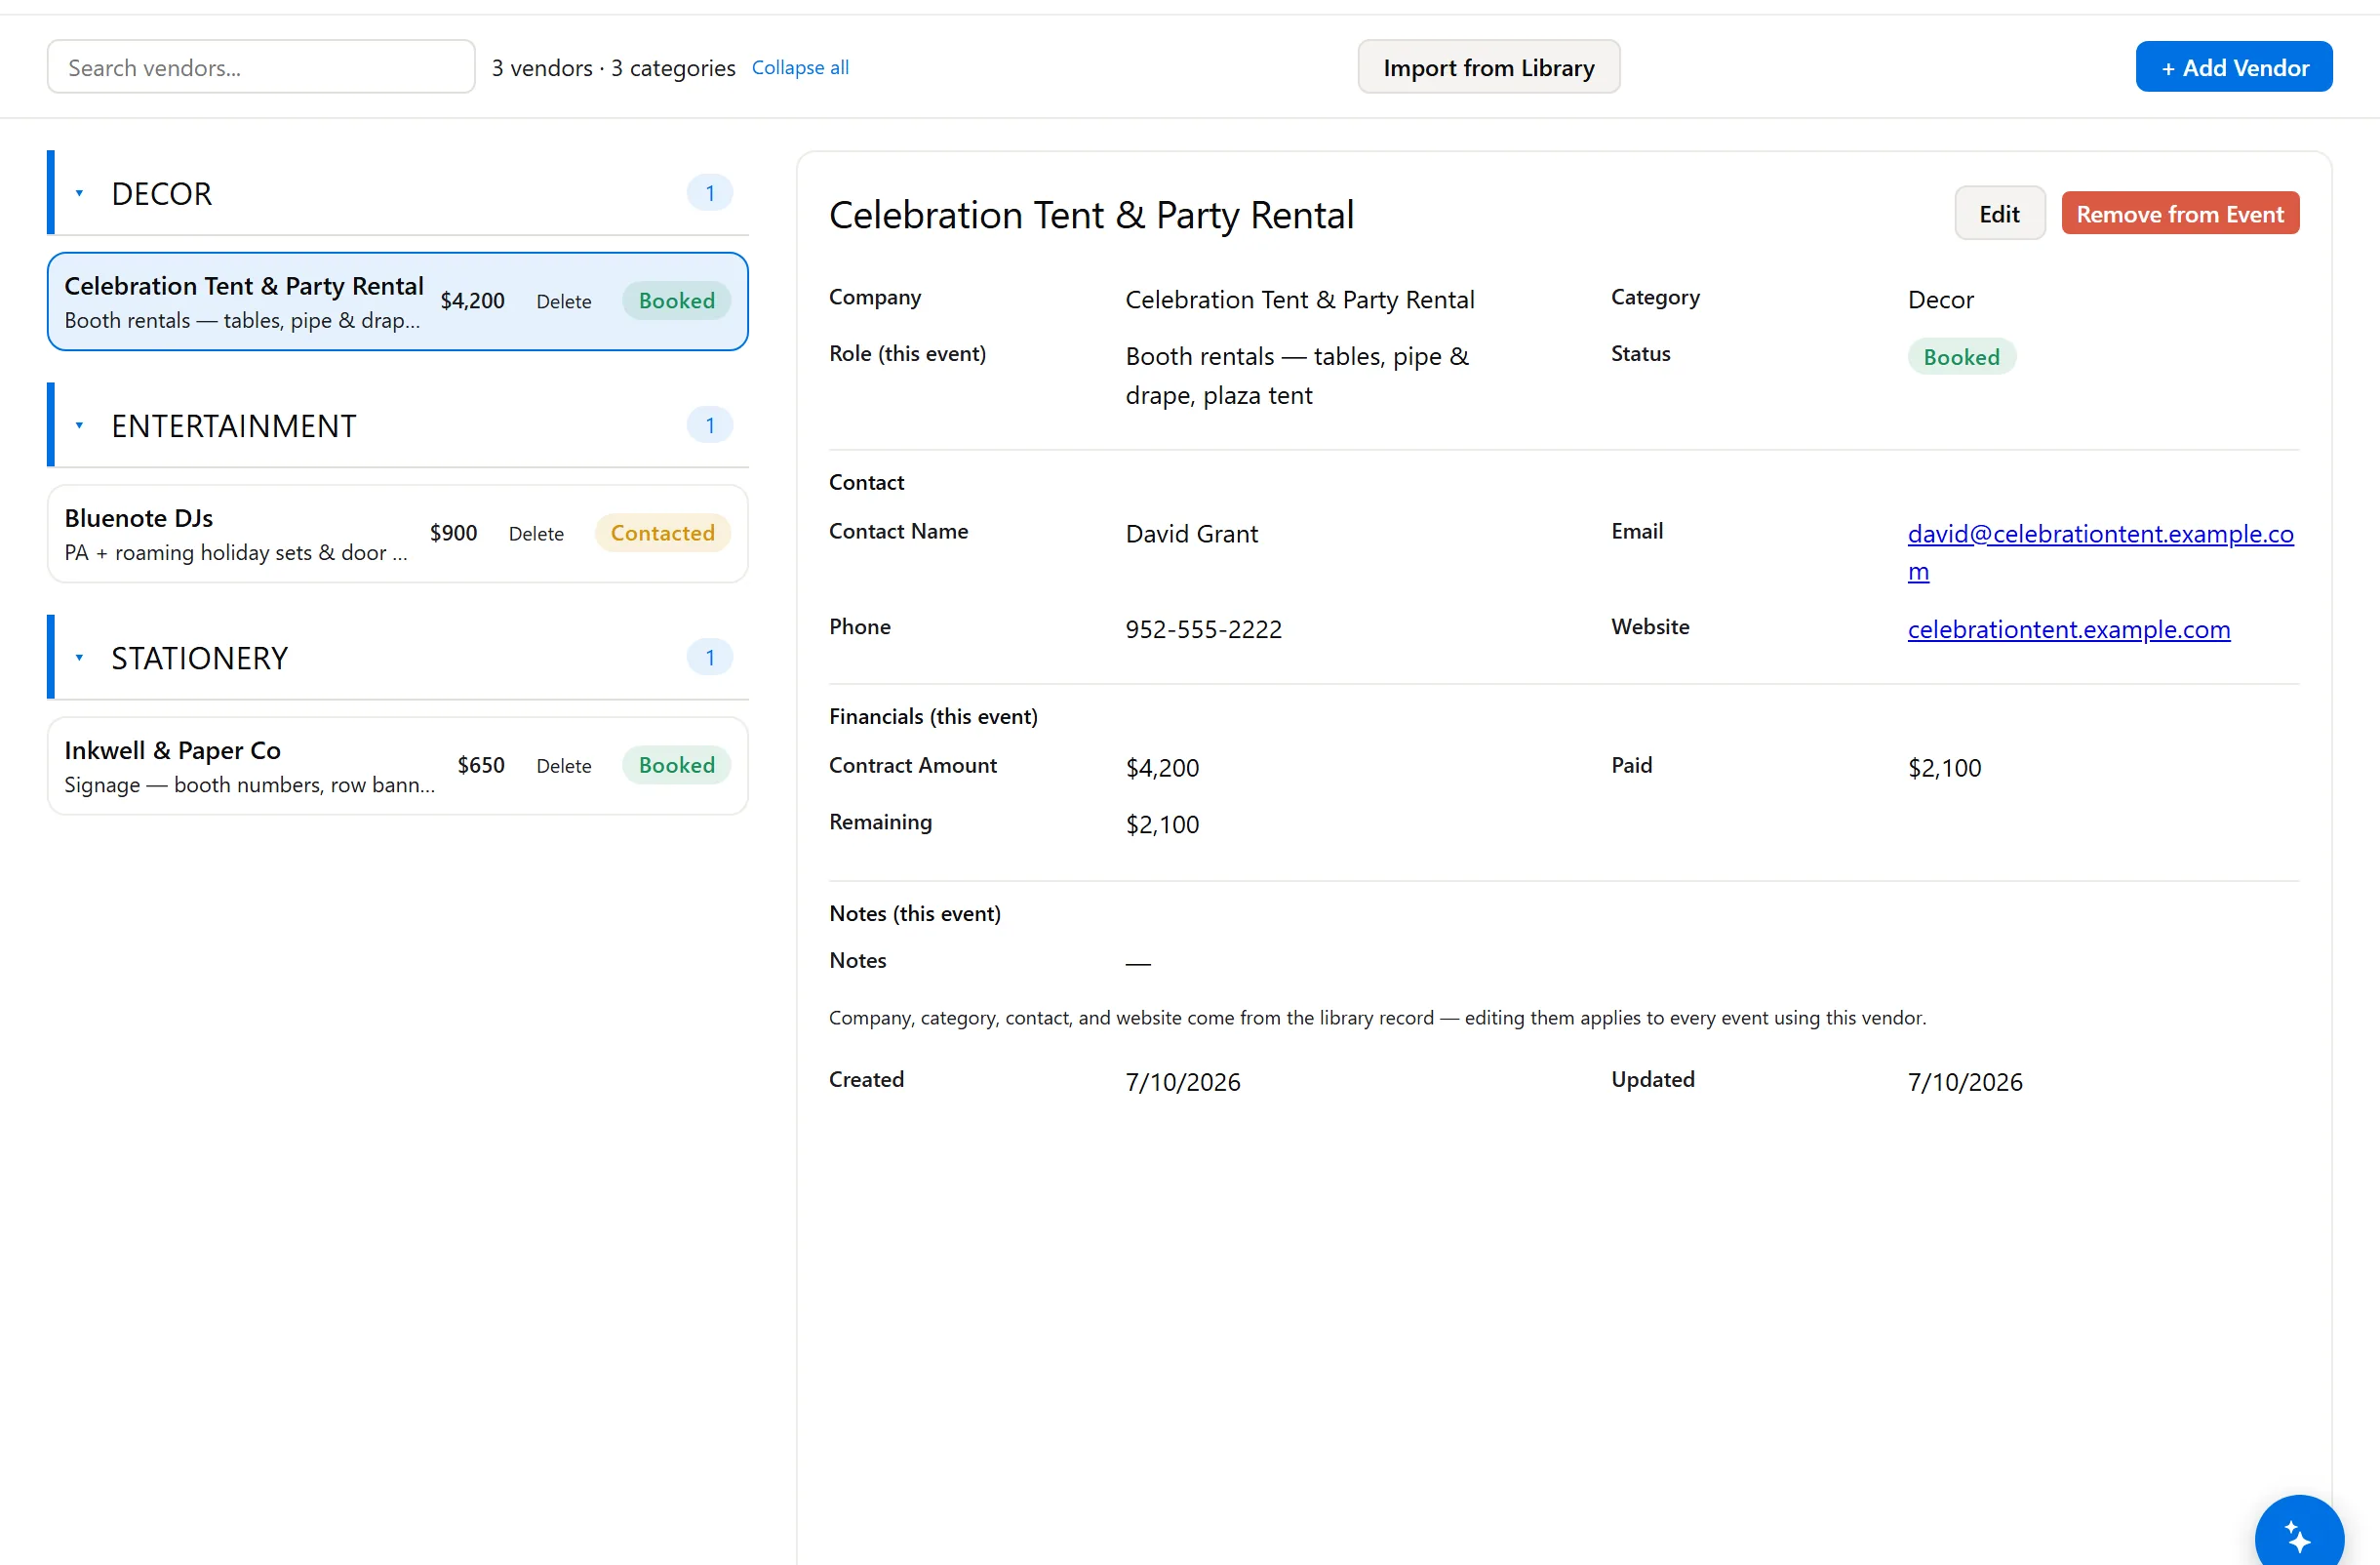Click the DECOR category heading
The height and width of the screenshot is (1565, 2380).
tap(161, 193)
